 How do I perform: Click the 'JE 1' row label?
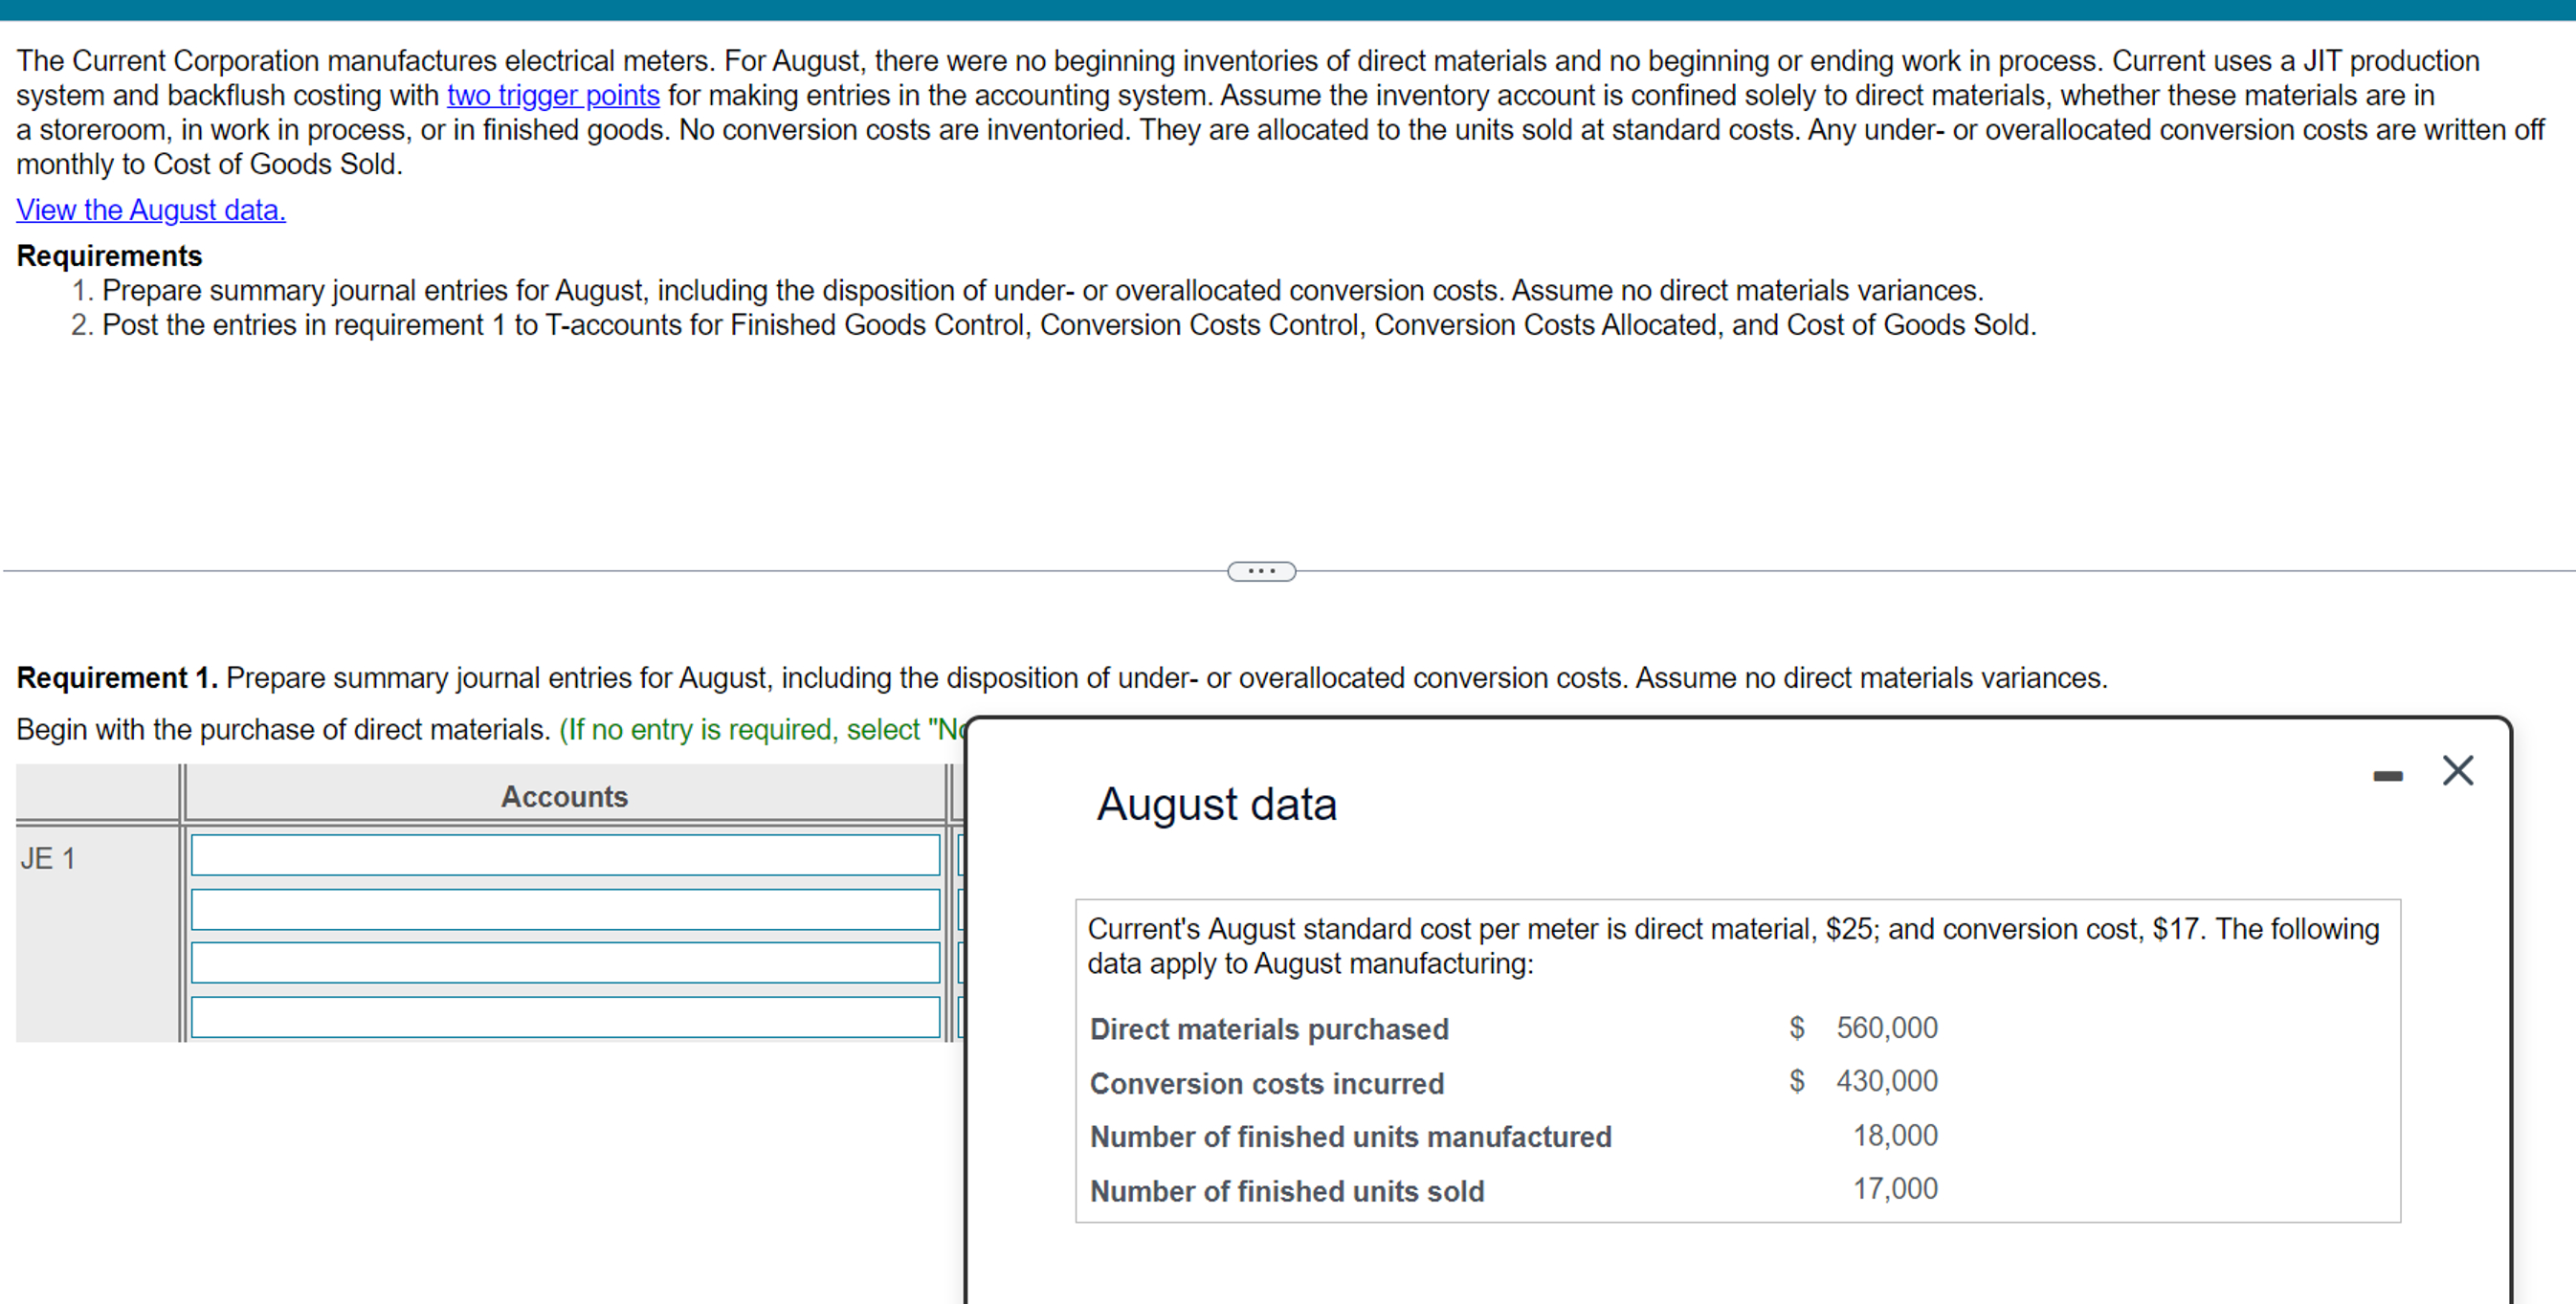tap(48, 859)
